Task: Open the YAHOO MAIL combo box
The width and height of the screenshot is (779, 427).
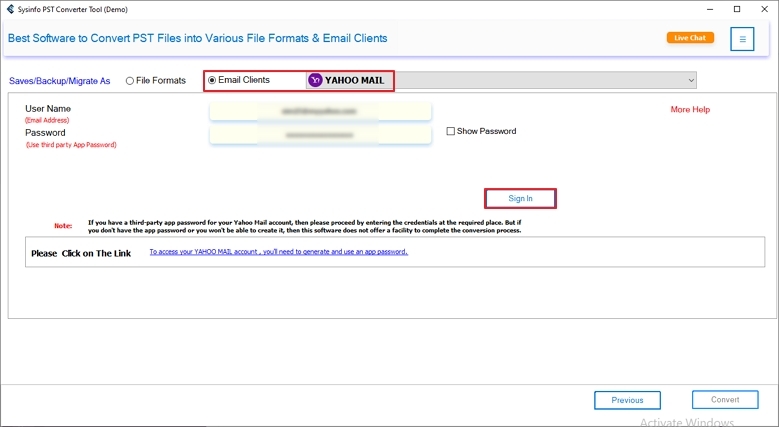Action: click(x=501, y=80)
